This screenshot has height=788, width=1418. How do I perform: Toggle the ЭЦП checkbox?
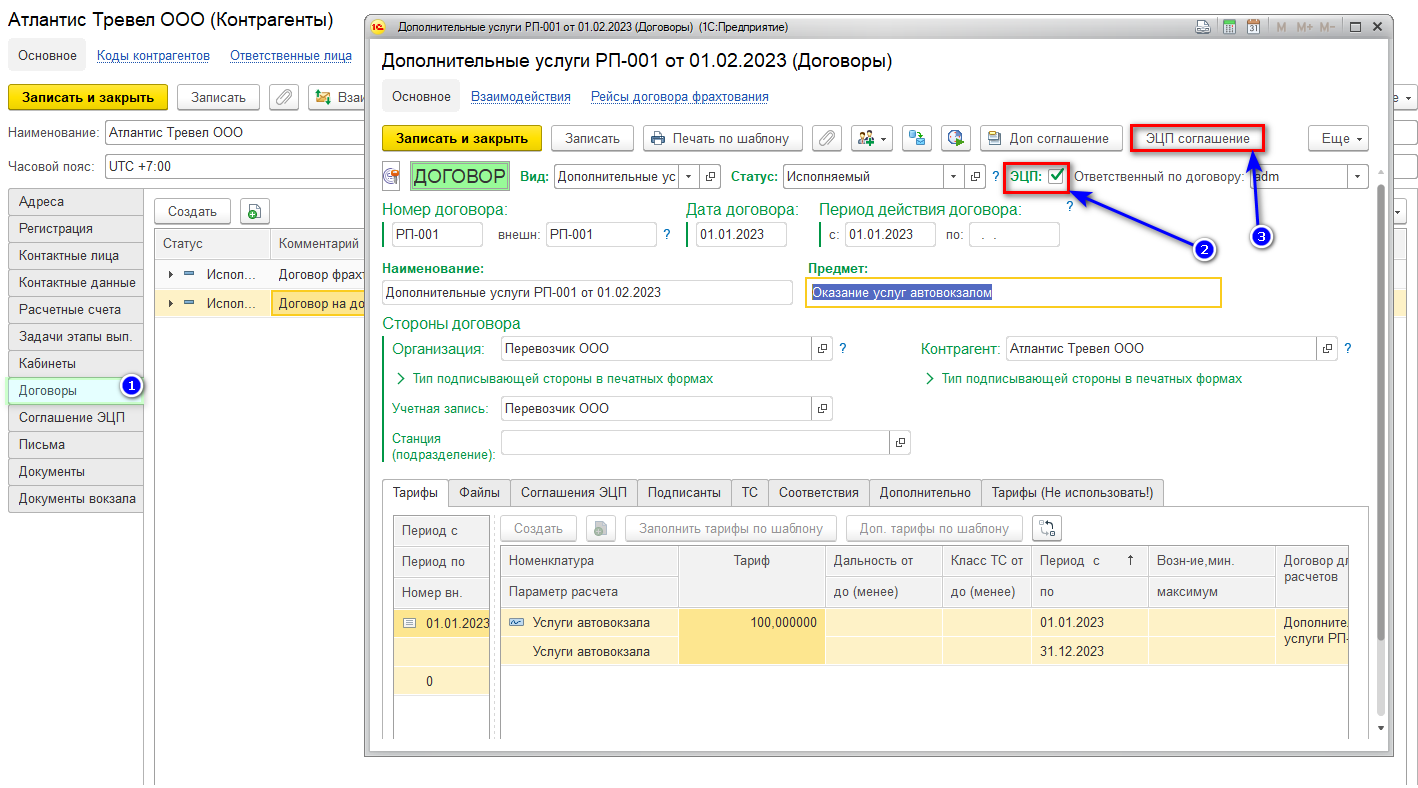(1056, 177)
